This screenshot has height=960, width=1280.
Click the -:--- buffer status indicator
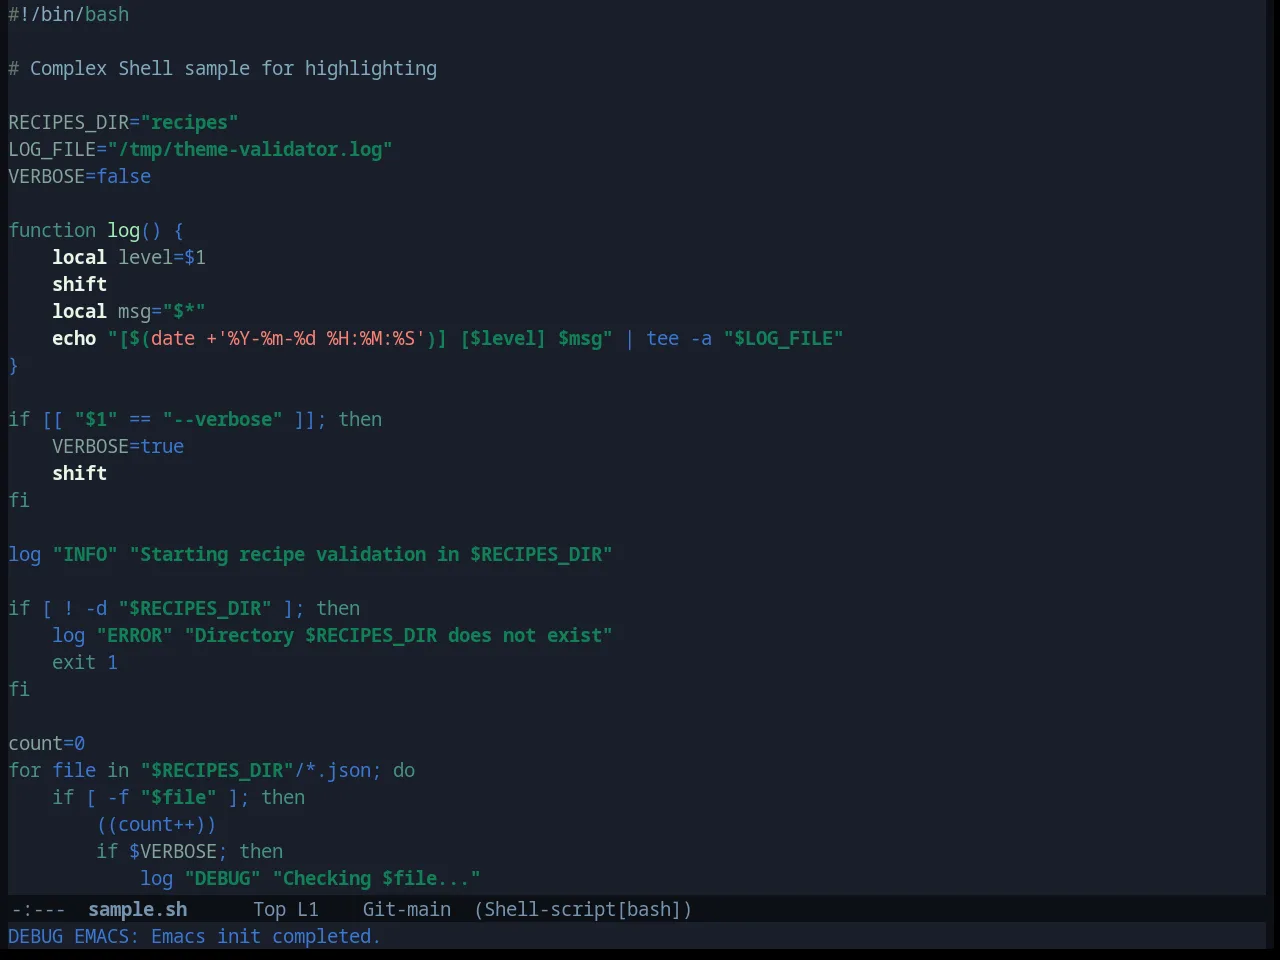click(x=38, y=909)
